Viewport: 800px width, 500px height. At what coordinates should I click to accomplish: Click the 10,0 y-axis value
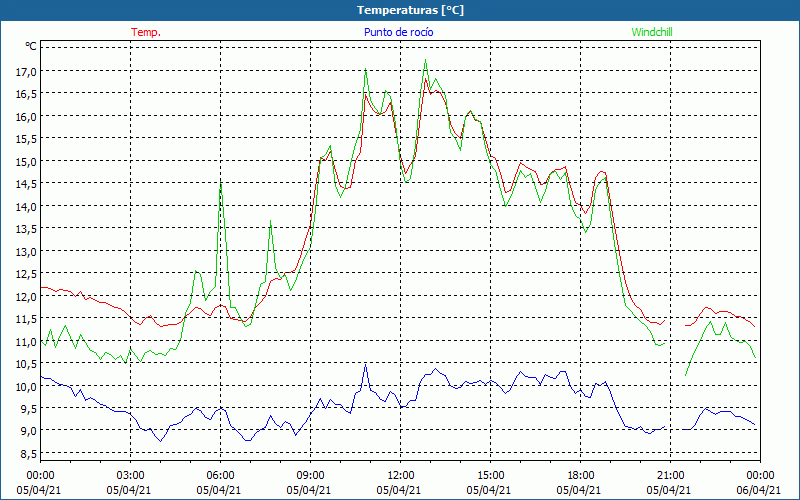26,387
